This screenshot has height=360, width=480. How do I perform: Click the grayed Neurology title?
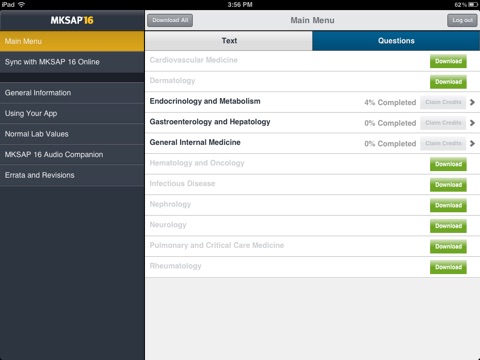168,225
